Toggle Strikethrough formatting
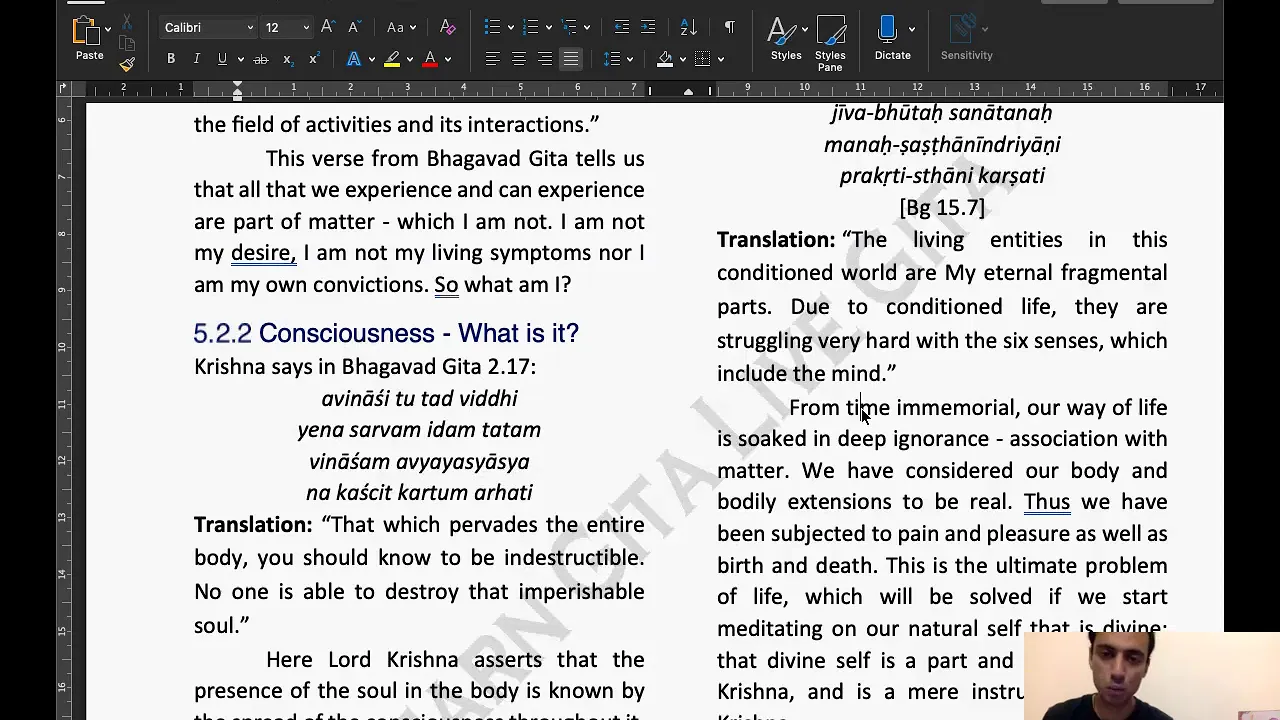This screenshot has width=1280, height=720. pyautogui.click(x=261, y=60)
